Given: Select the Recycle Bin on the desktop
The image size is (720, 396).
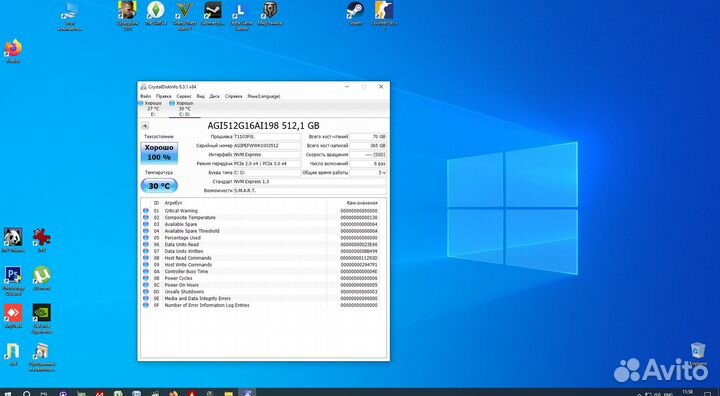Looking at the screenshot, I should [x=698, y=354].
